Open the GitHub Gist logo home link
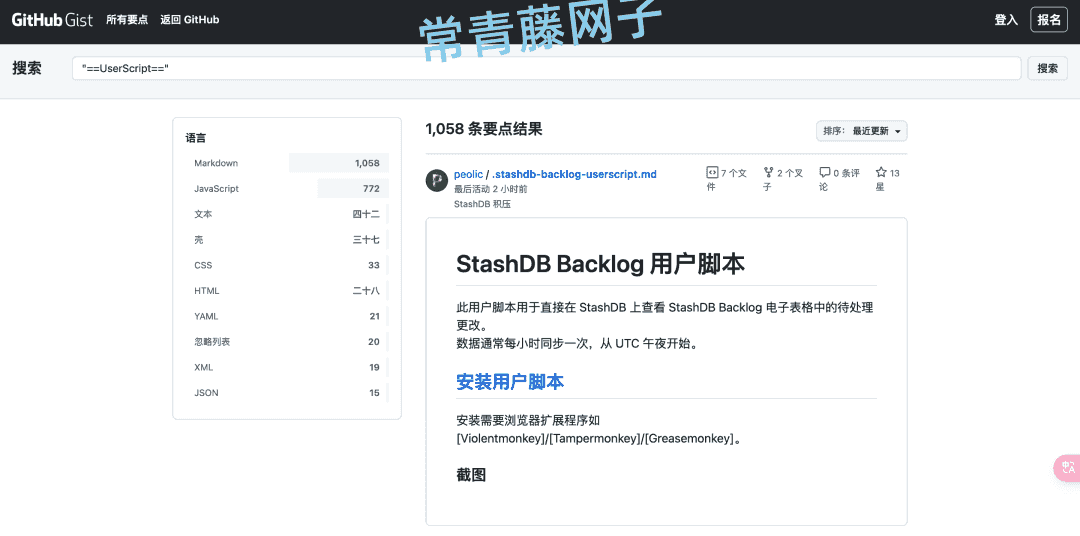Viewport: 1080px width, 536px height. pyautogui.click(x=52, y=19)
